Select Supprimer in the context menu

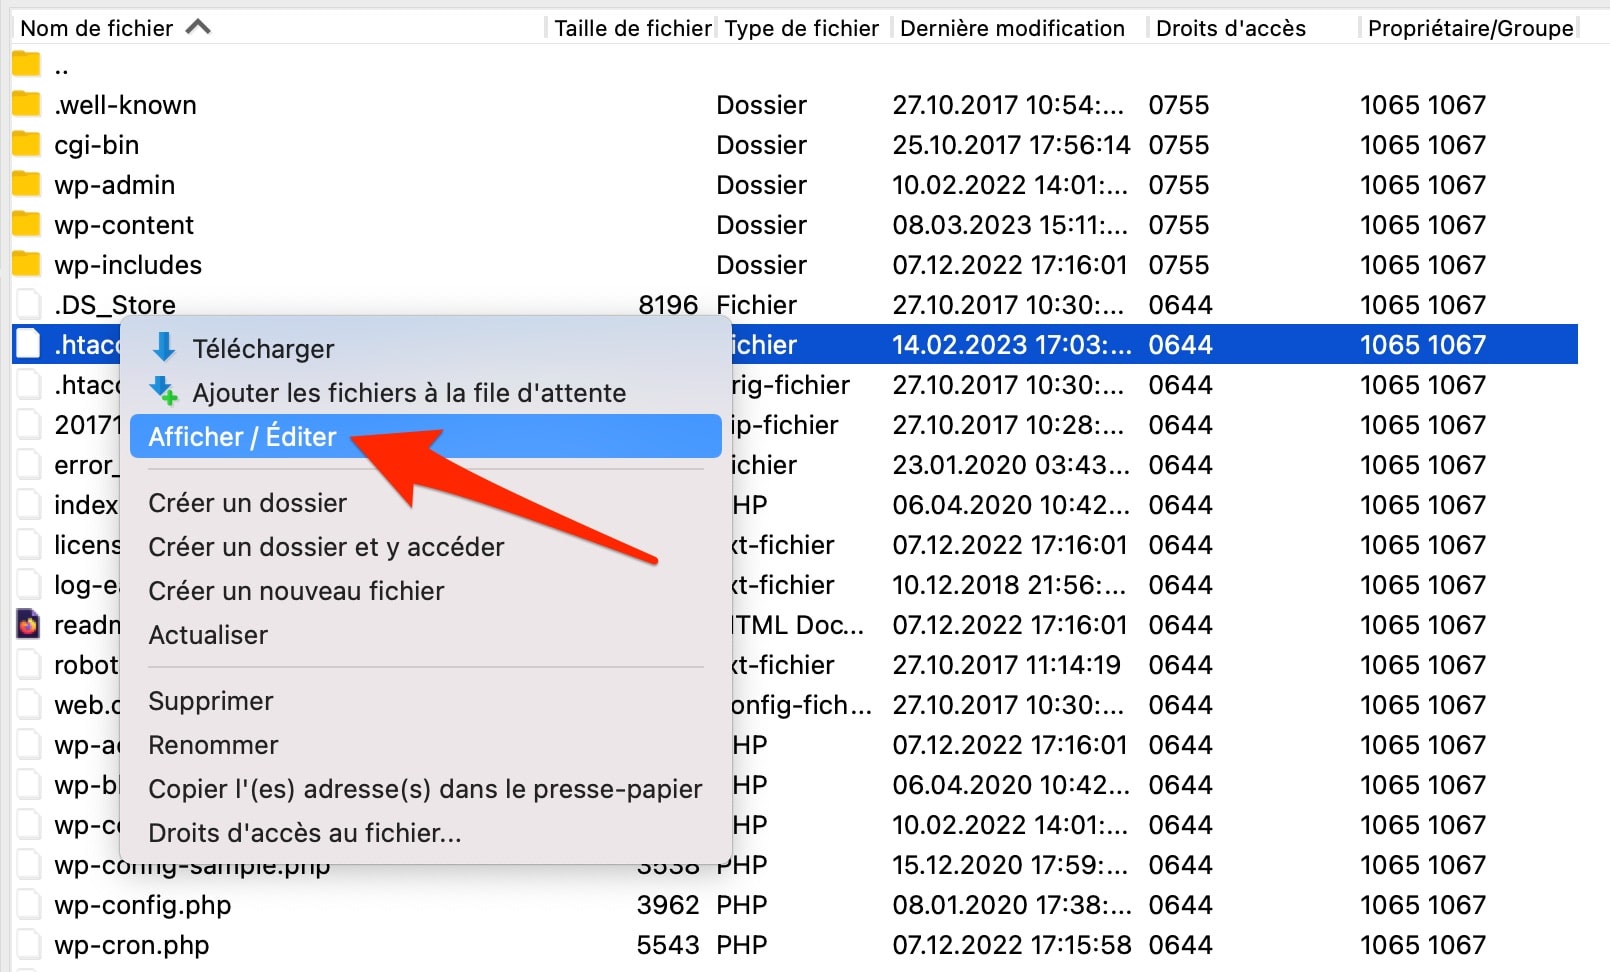pos(426,700)
